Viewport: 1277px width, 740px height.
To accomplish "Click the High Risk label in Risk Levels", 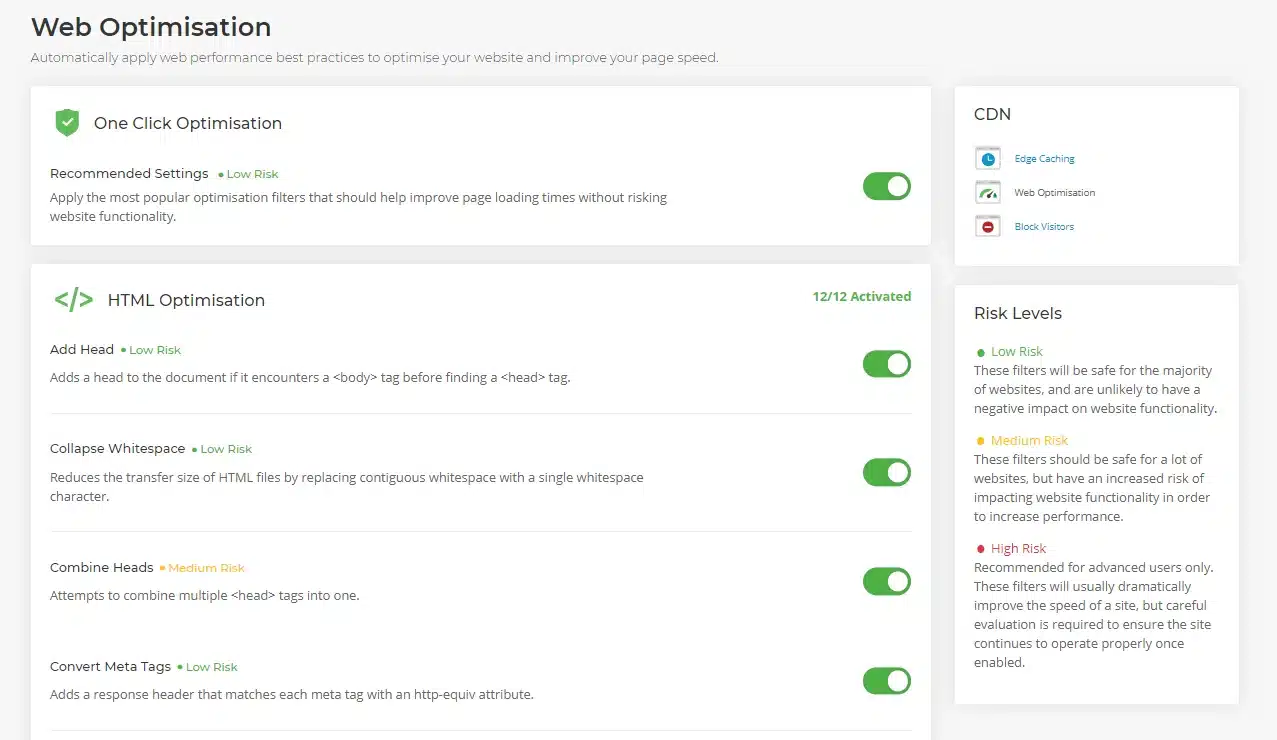I will [x=1018, y=549].
